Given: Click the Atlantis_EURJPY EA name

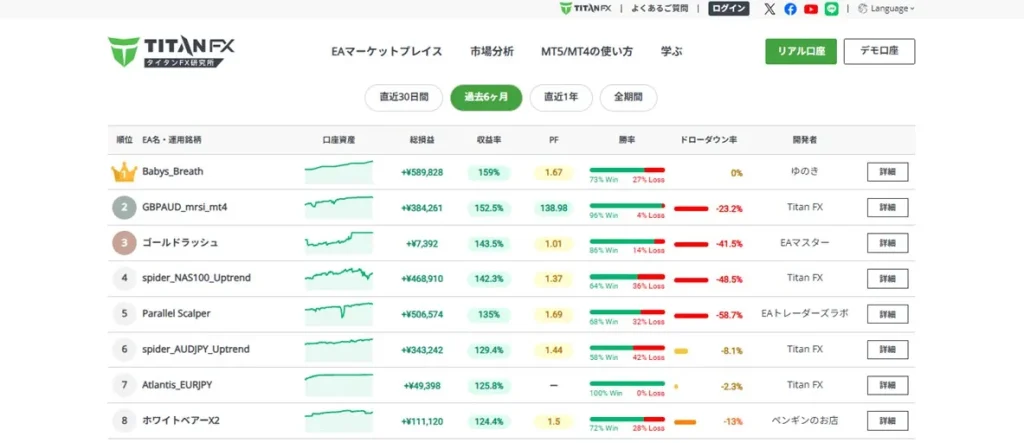Looking at the screenshot, I should 177,385.
